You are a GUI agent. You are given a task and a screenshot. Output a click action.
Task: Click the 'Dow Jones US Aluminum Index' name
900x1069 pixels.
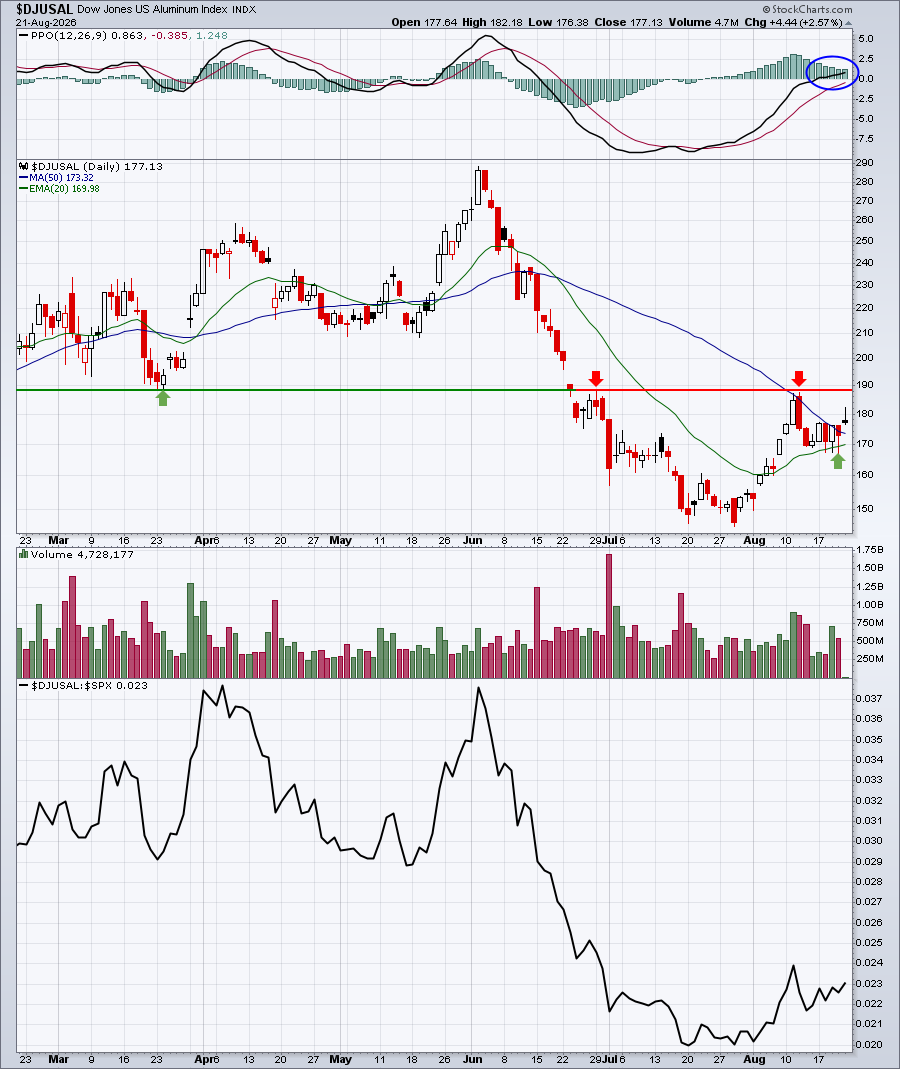153,9
